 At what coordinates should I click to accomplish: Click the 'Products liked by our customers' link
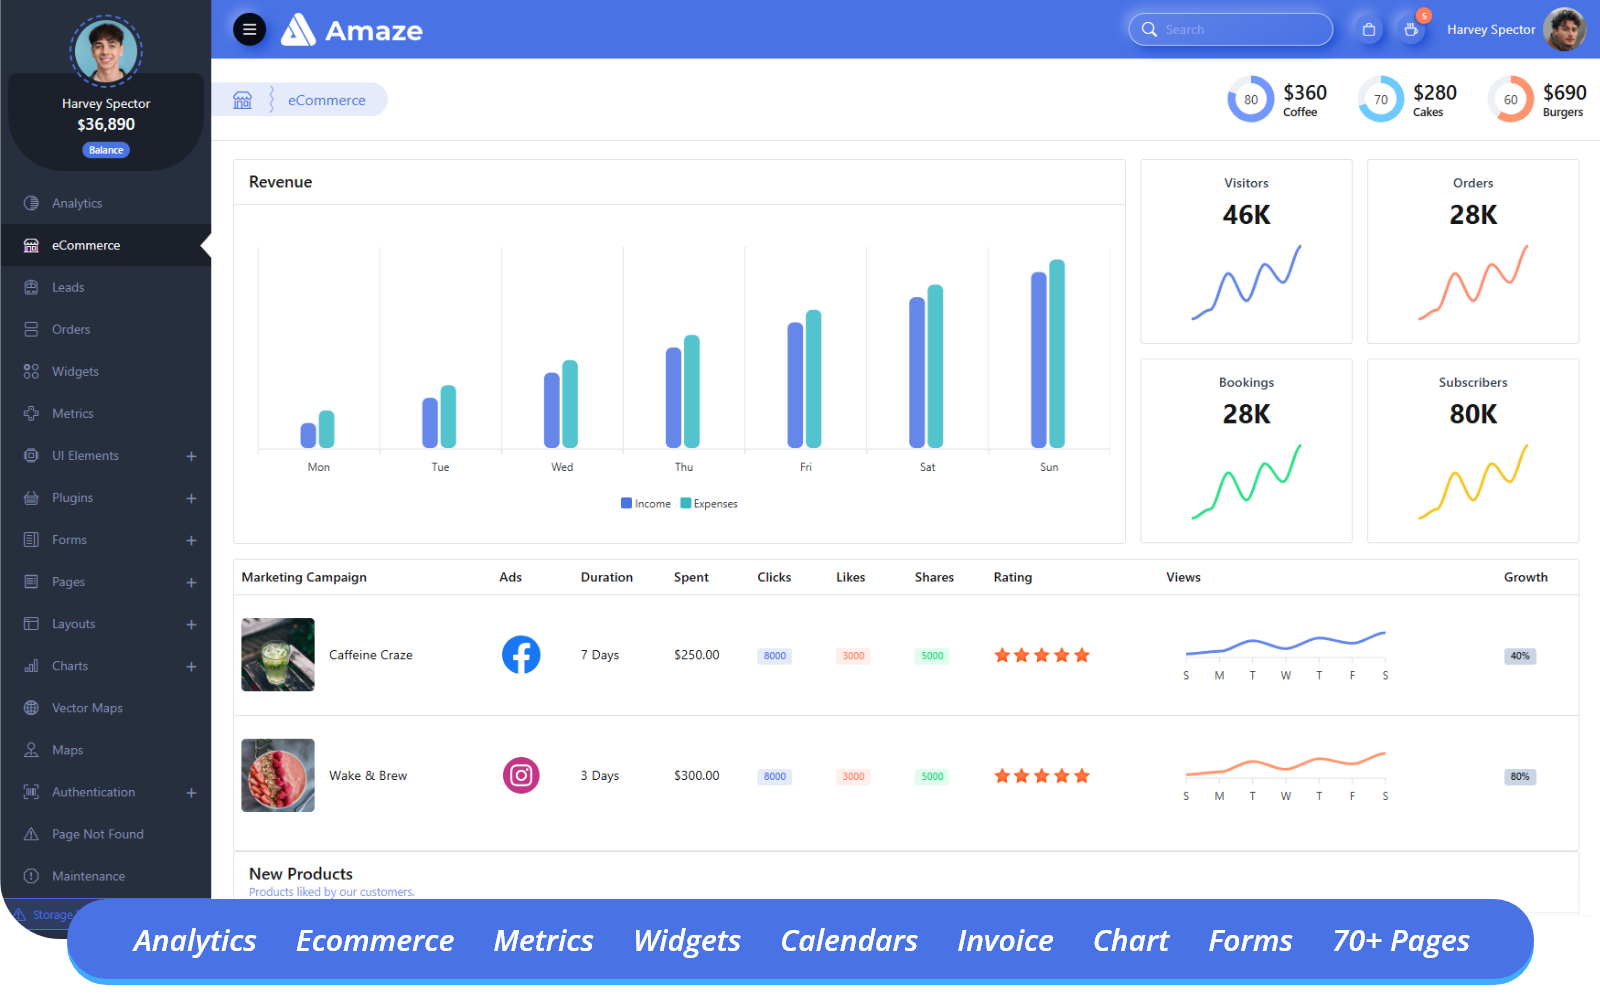coord(331,892)
